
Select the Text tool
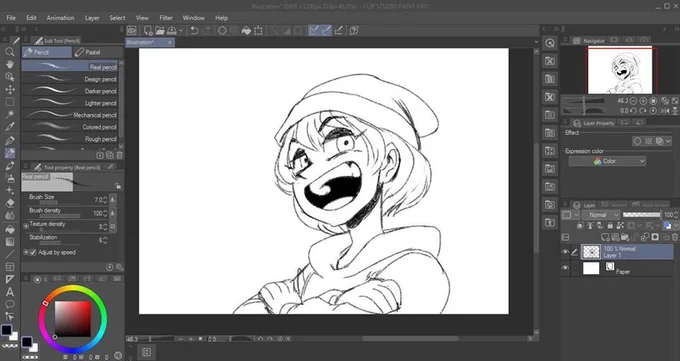tap(10, 292)
